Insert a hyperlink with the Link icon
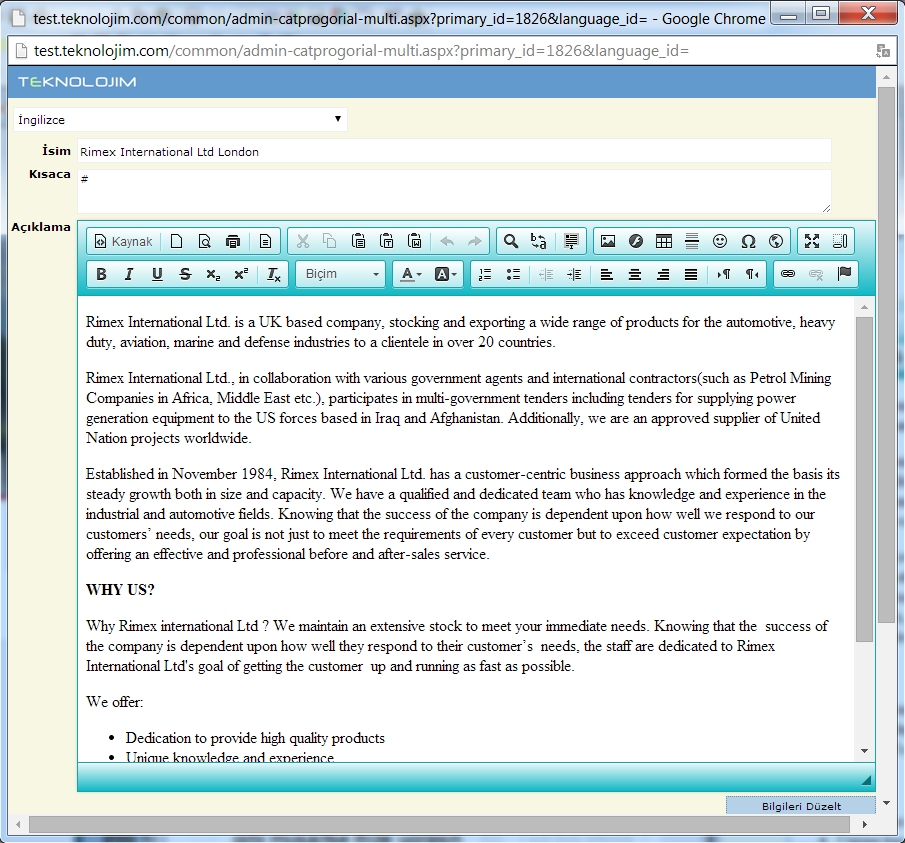 tap(788, 274)
